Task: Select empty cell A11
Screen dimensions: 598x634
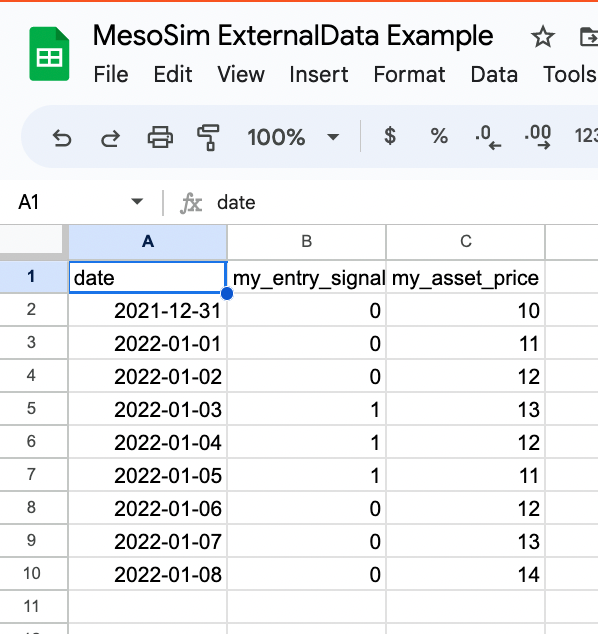Action: [148, 607]
